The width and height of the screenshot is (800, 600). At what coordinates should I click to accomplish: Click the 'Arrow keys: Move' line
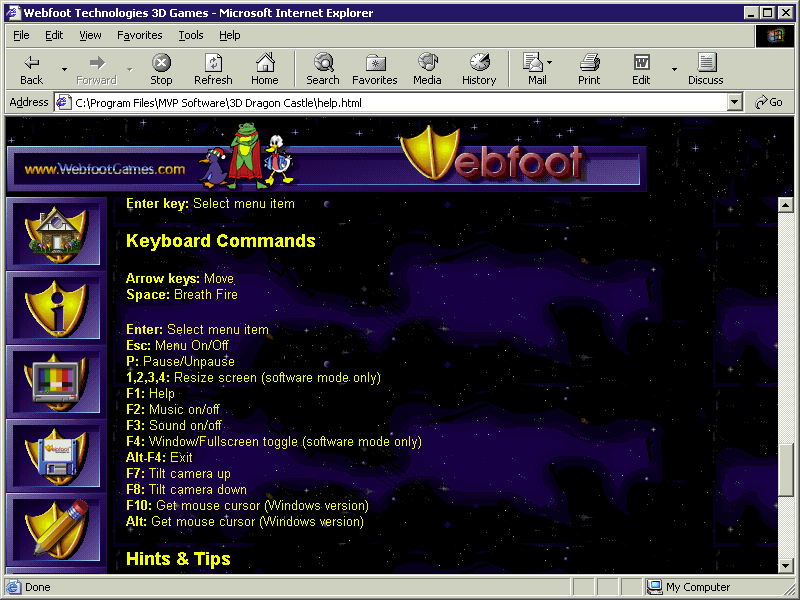[x=180, y=279]
